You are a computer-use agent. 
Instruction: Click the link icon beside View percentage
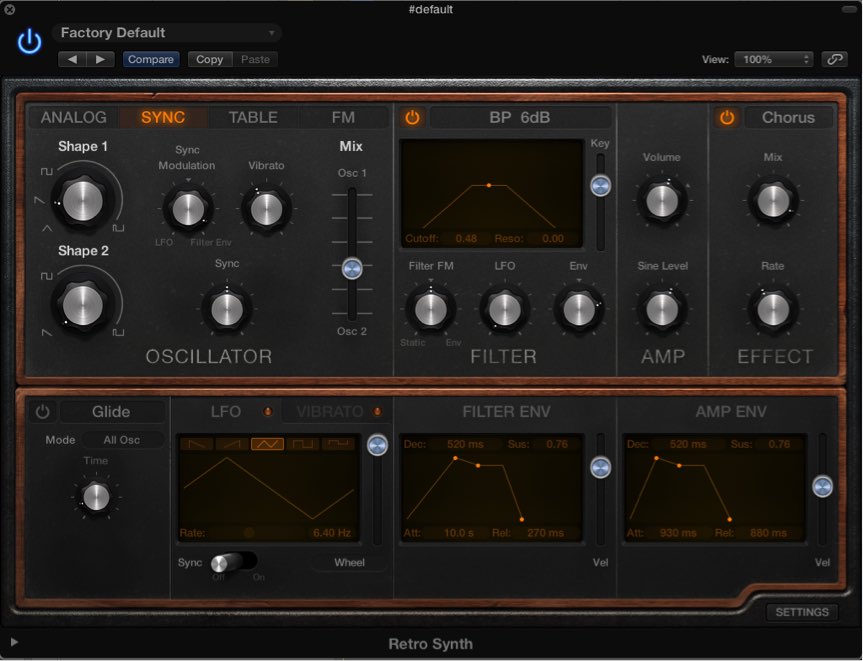834,59
